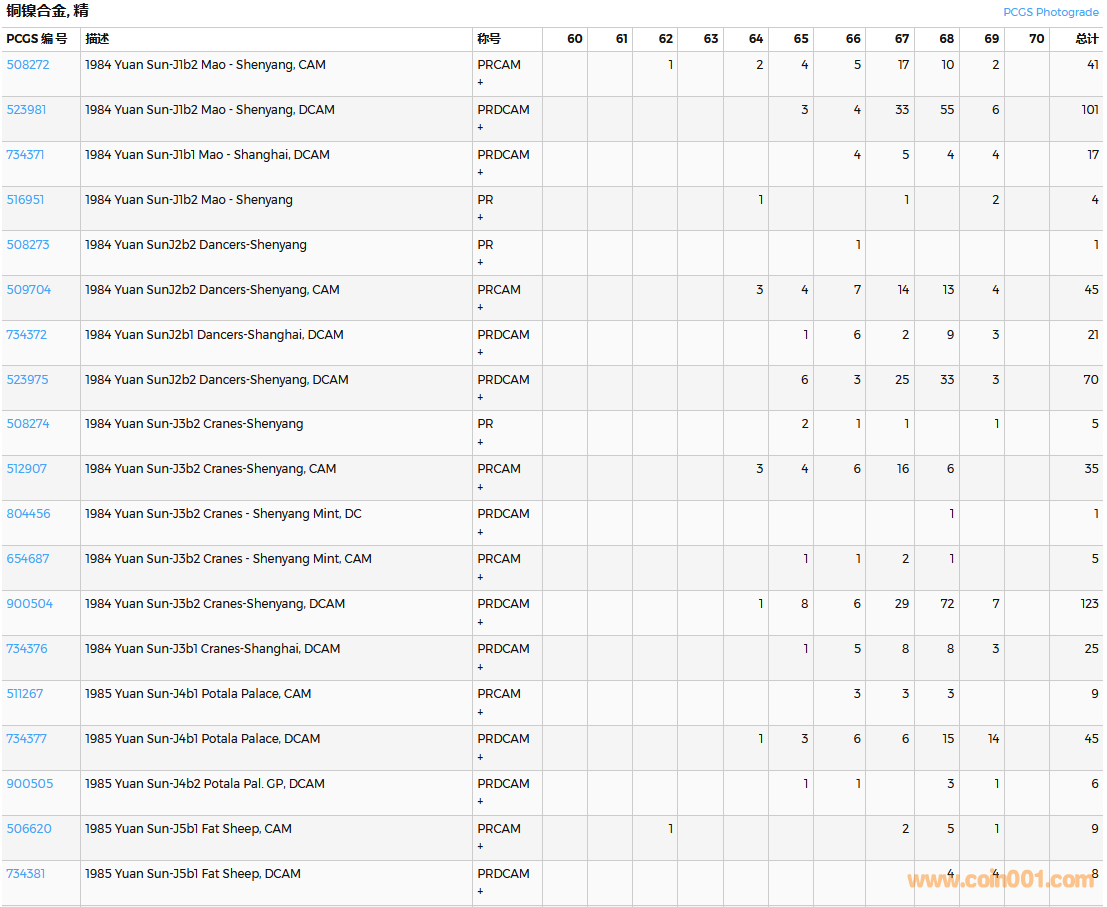Click the grade 70 column header
Viewport: 1107px width, 907px height.
coord(1036,39)
